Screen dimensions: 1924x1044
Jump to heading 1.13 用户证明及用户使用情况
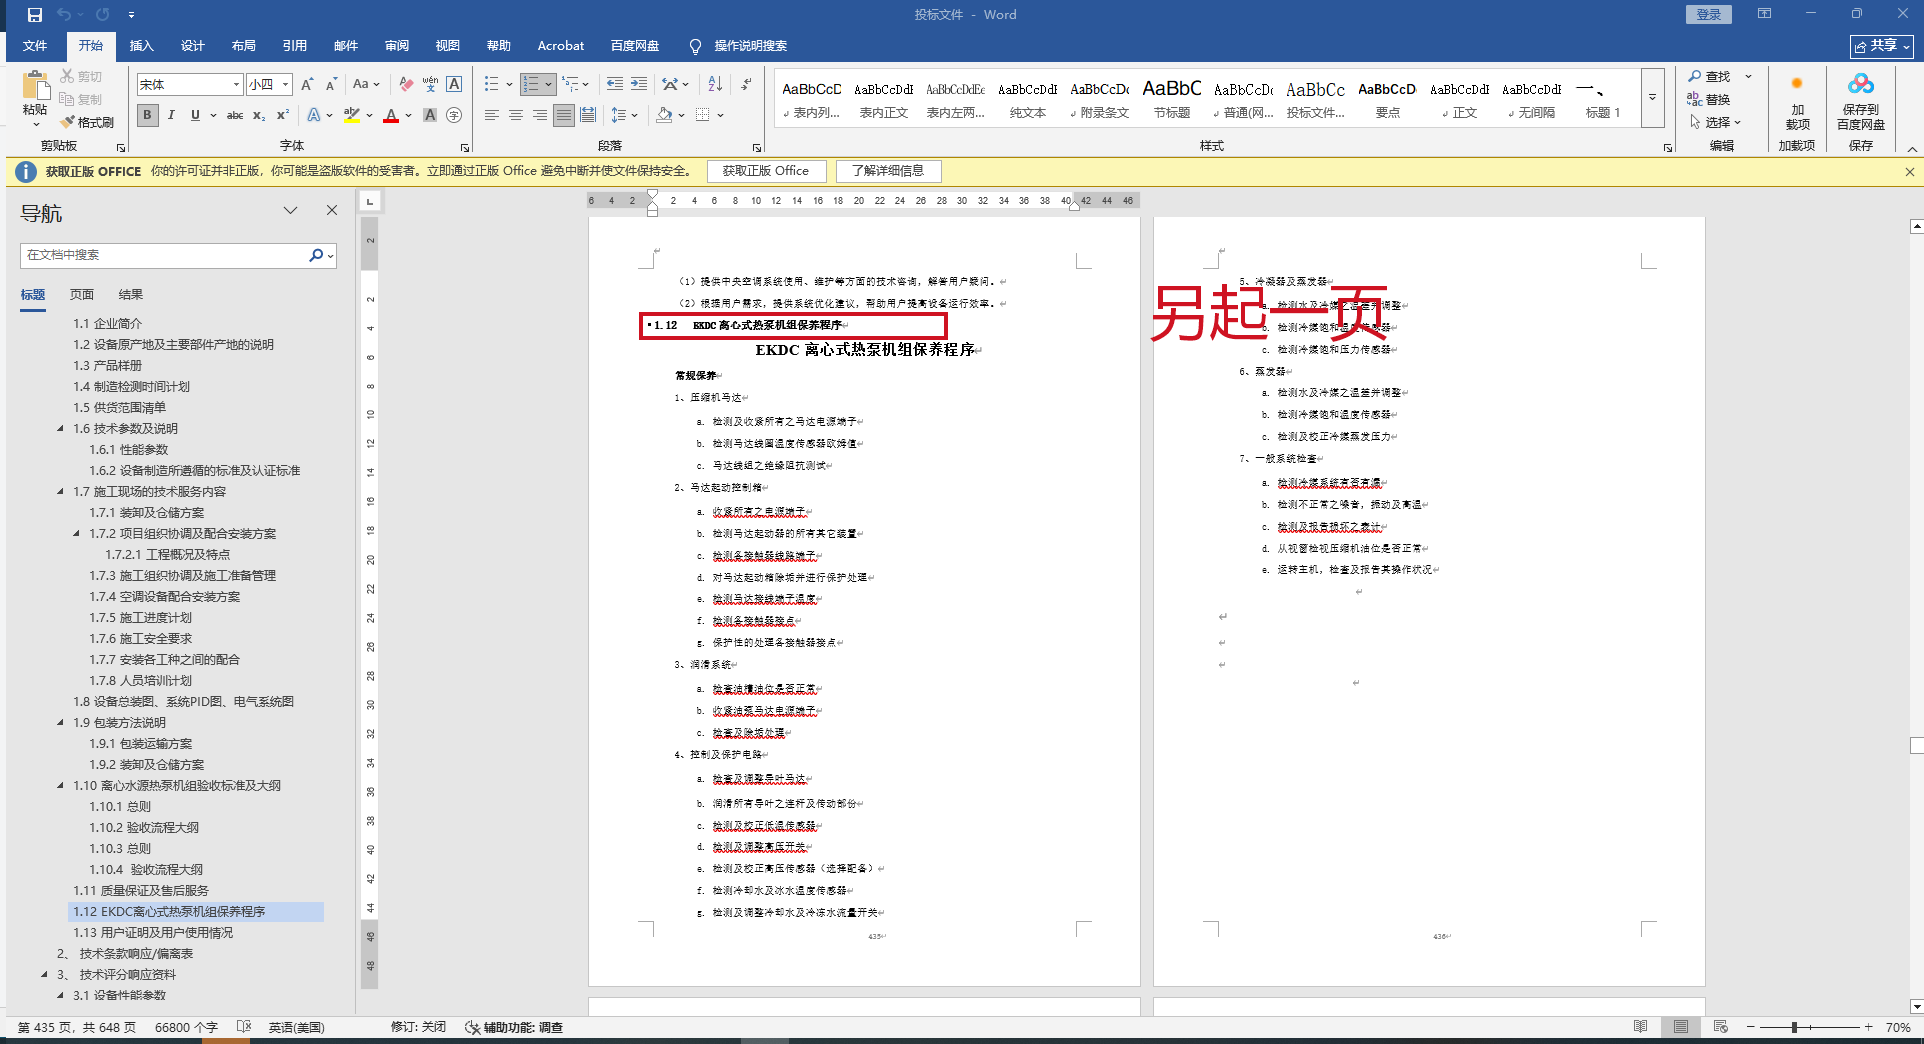153,933
